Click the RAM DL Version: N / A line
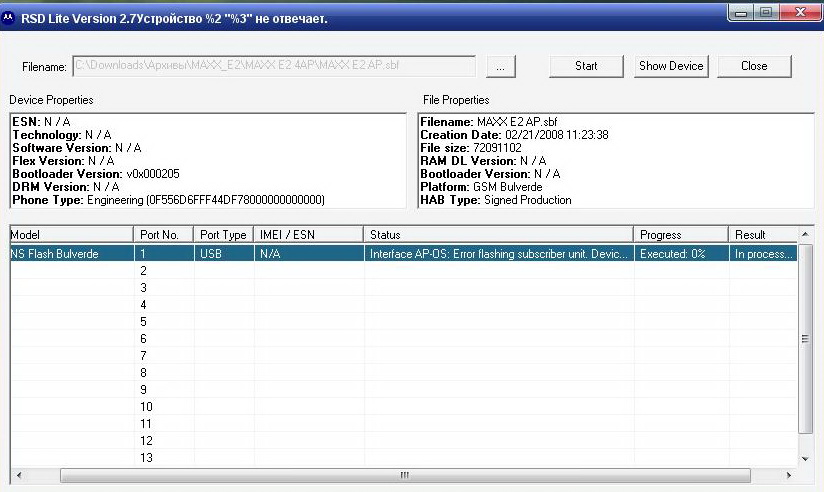Viewport: 824px width, 492px height. point(483,161)
